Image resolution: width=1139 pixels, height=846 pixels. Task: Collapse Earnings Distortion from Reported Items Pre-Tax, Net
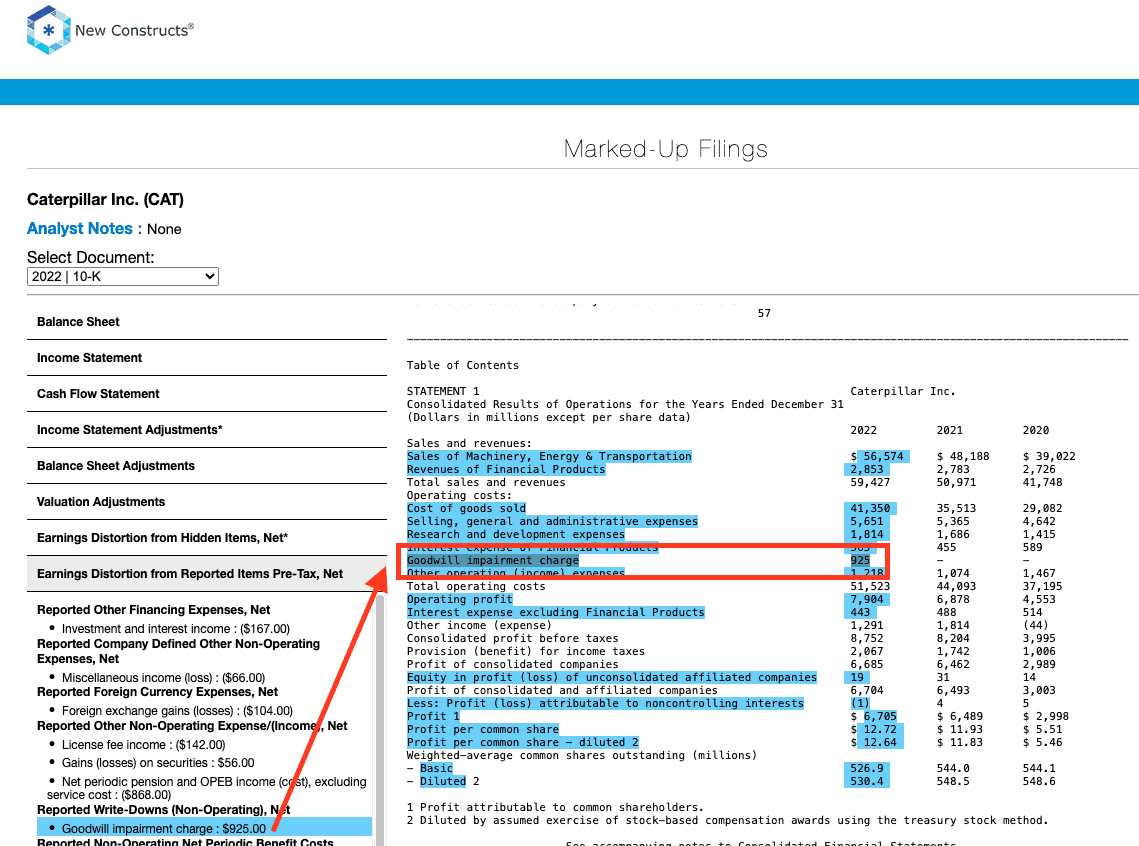point(207,574)
